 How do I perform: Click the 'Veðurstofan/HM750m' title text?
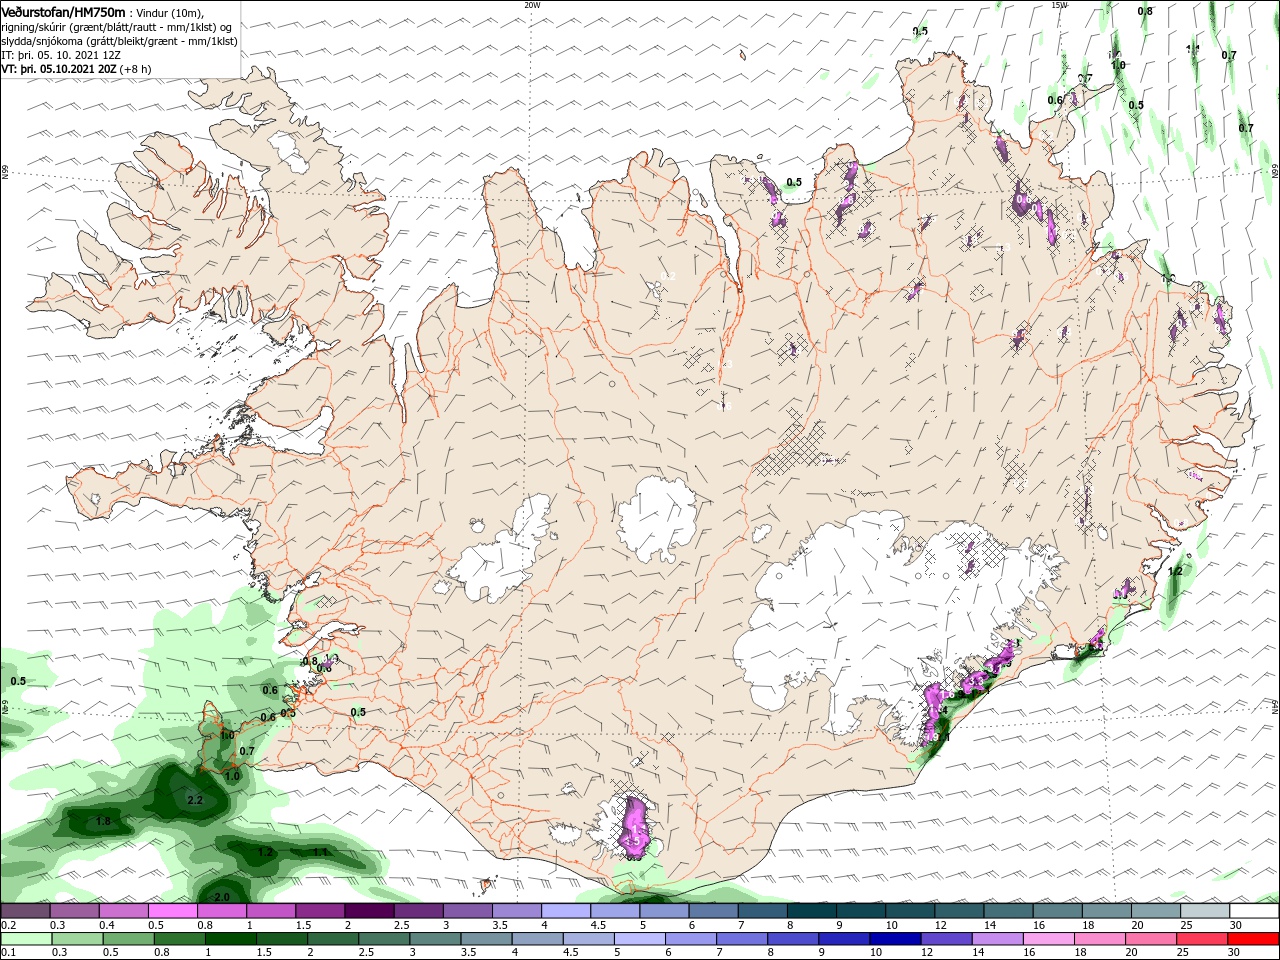pos(64,11)
